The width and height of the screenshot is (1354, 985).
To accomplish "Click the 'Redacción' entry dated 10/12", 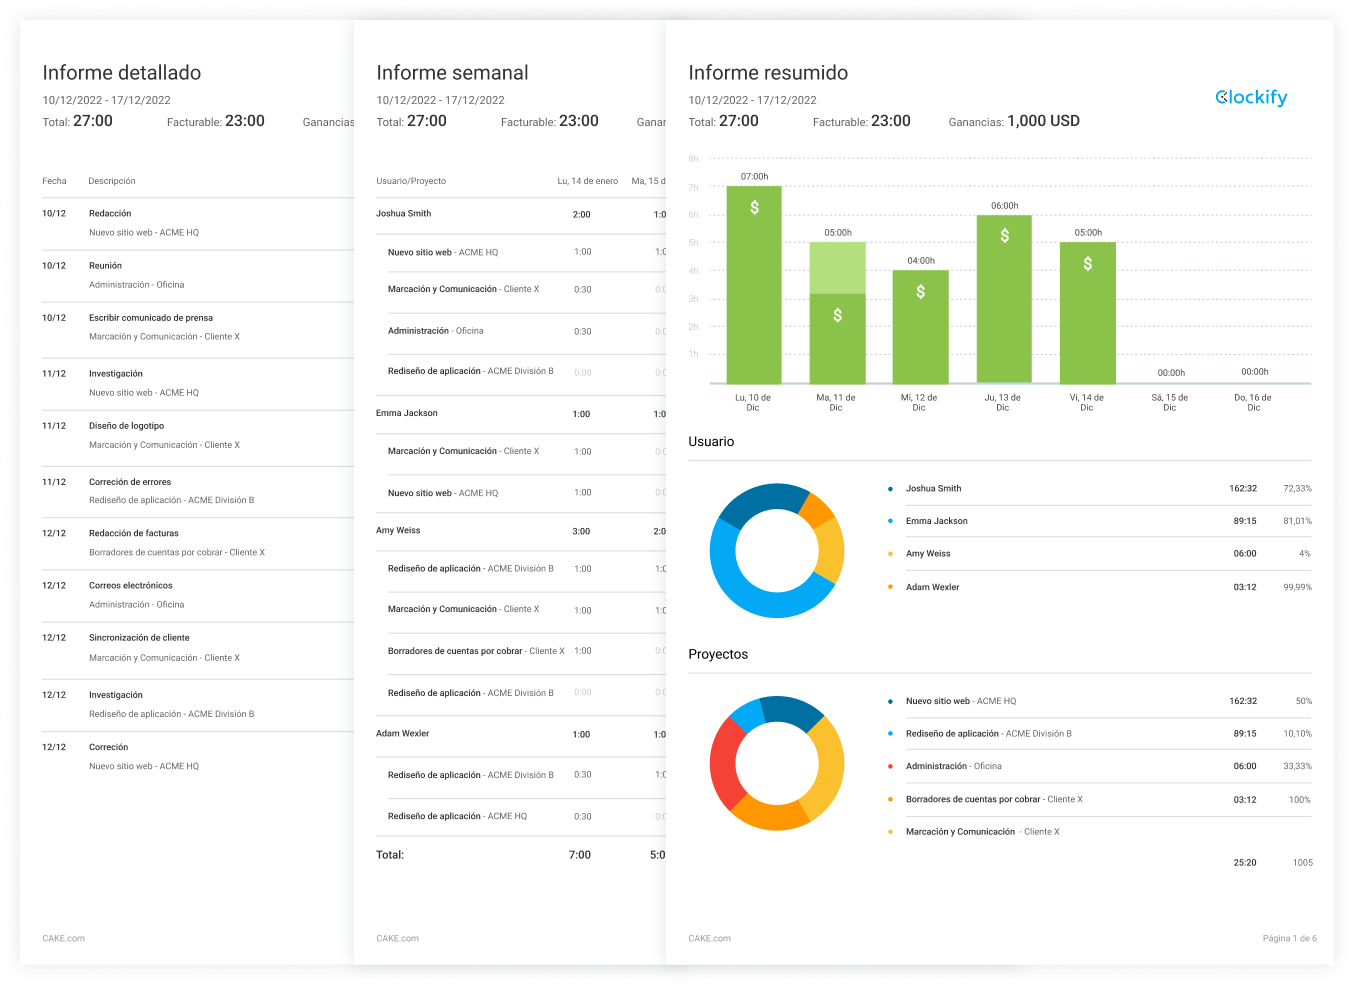I will click(x=110, y=214).
